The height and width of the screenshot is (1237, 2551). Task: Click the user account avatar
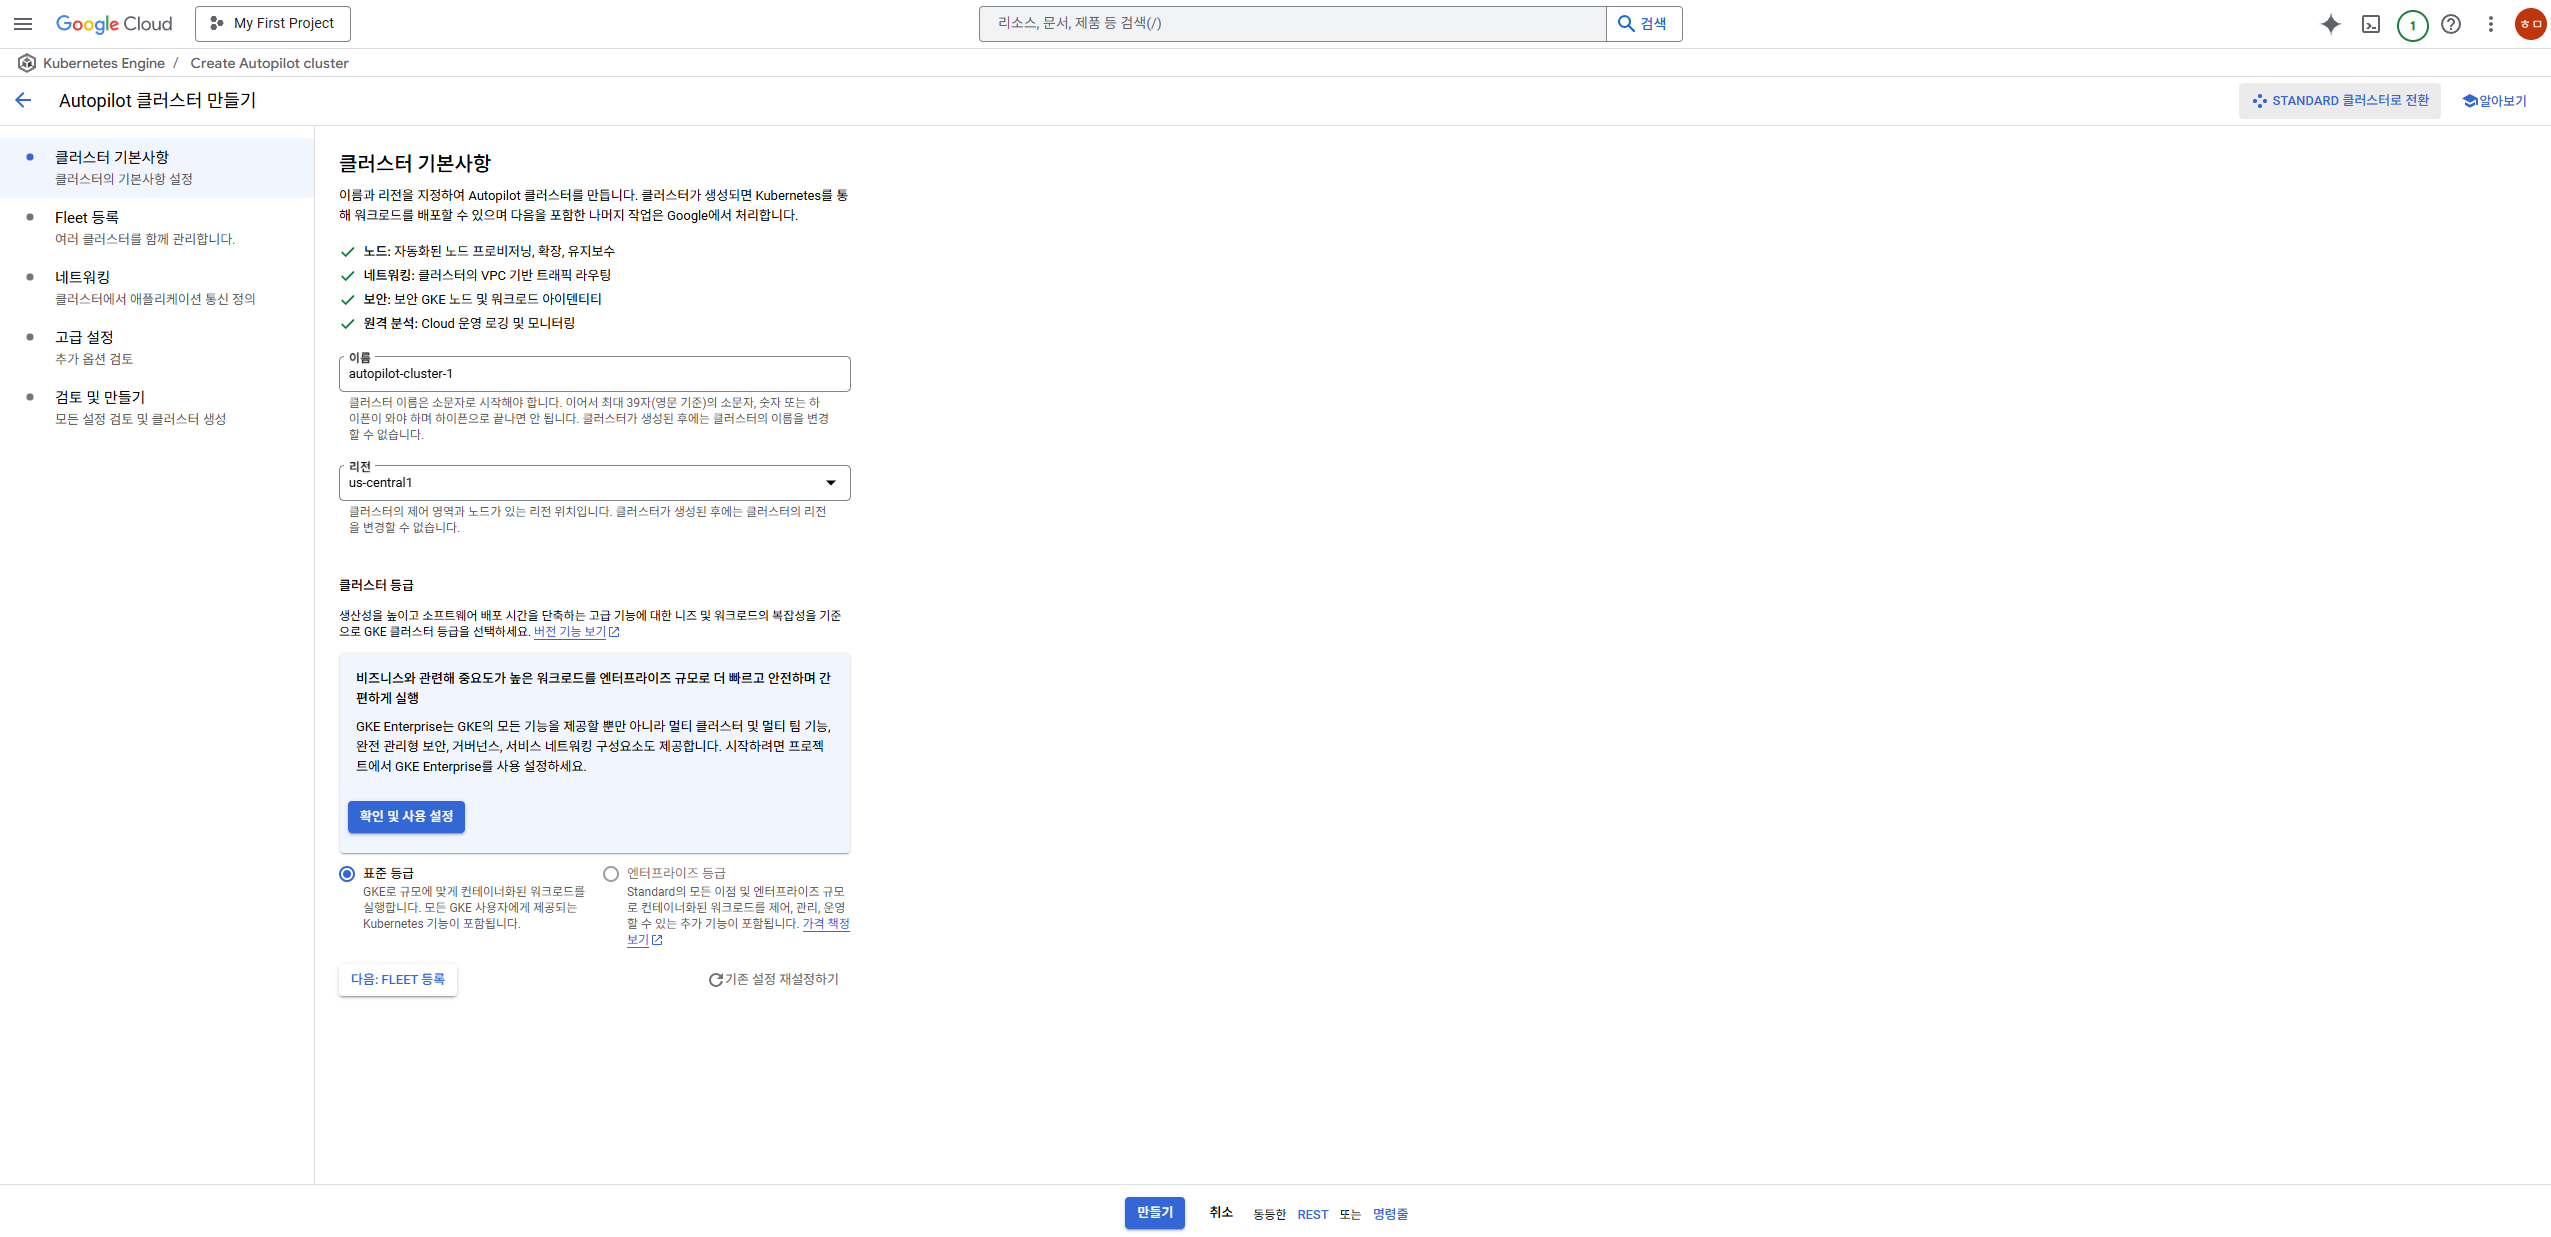coord(2530,24)
